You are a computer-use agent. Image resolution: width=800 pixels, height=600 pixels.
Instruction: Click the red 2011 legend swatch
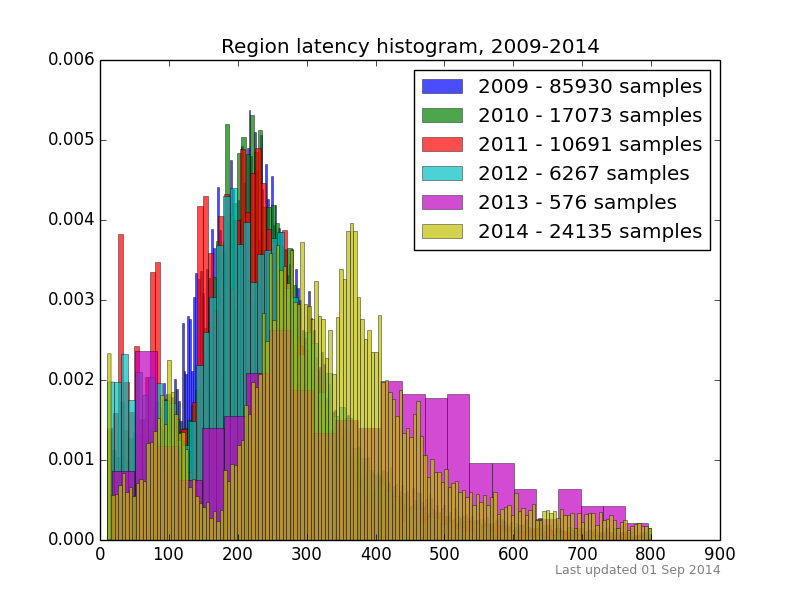point(442,144)
